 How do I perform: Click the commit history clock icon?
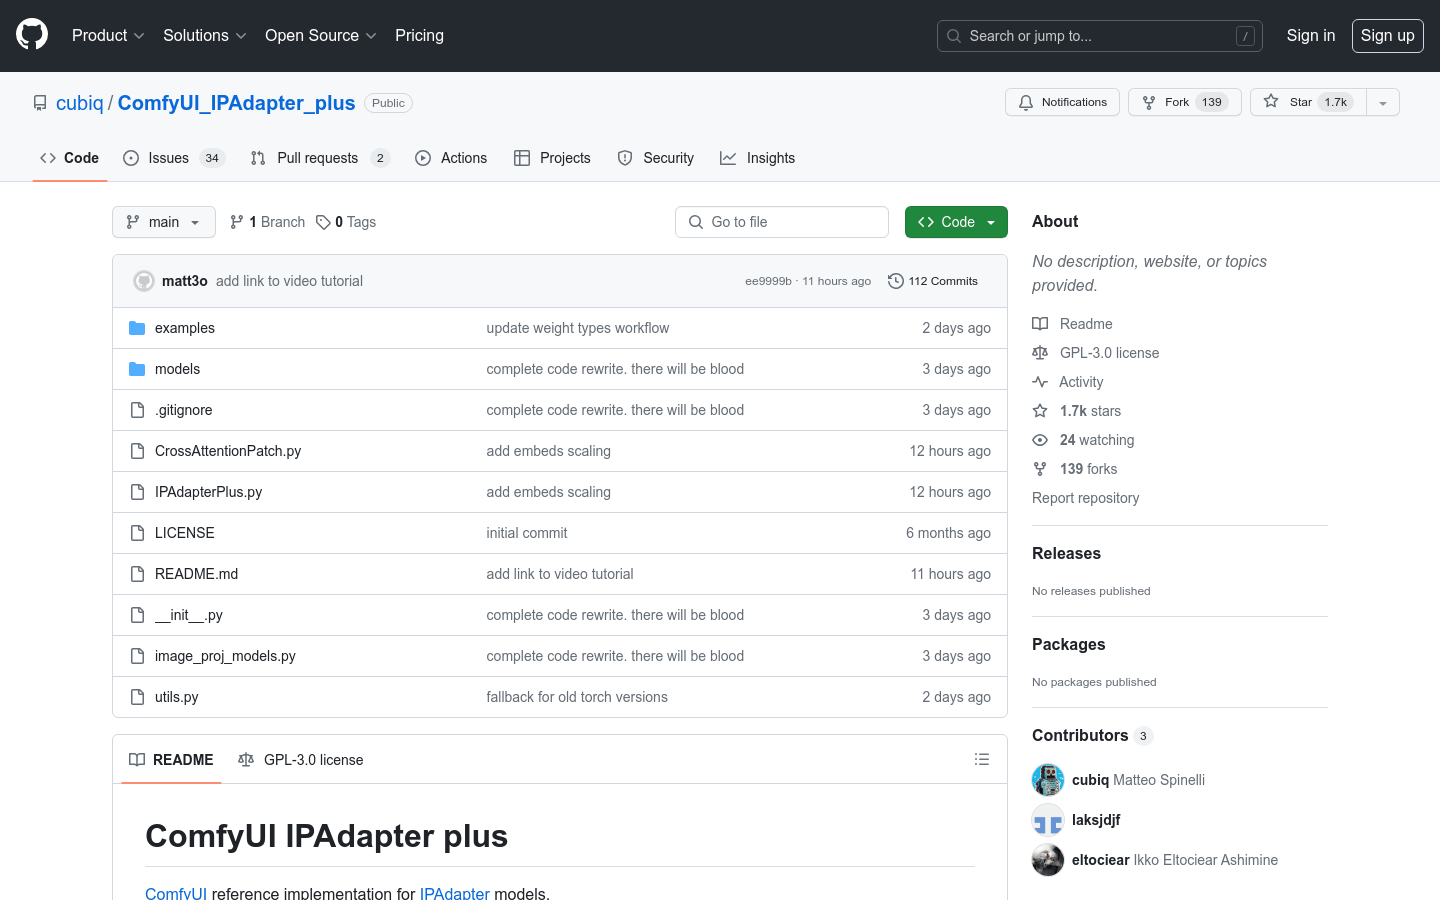point(895,281)
